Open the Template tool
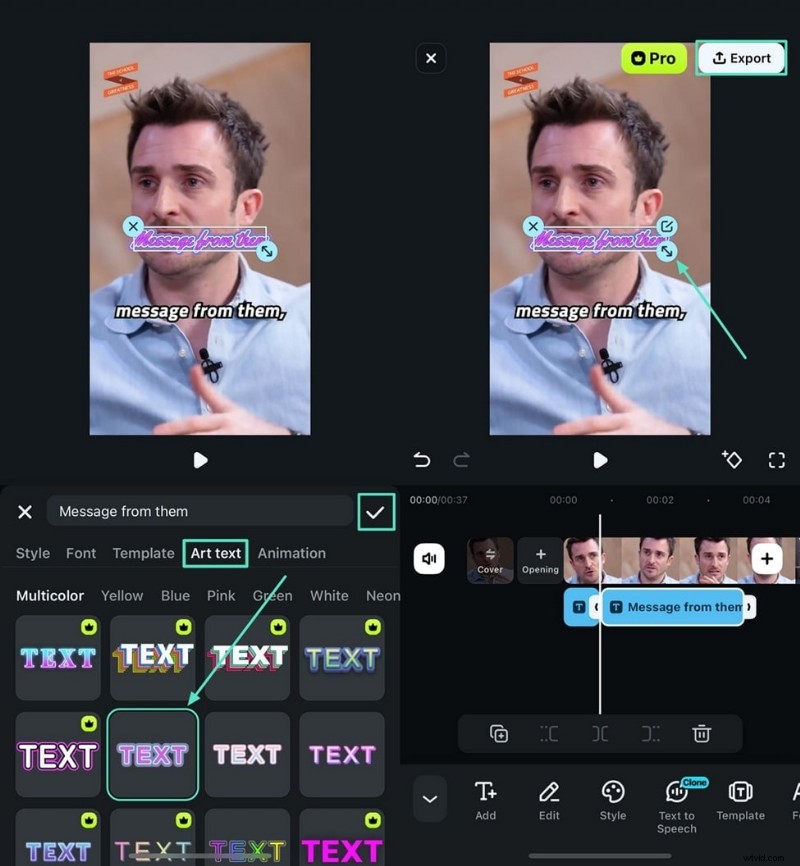Image resolution: width=800 pixels, height=866 pixels. coord(741,800)
